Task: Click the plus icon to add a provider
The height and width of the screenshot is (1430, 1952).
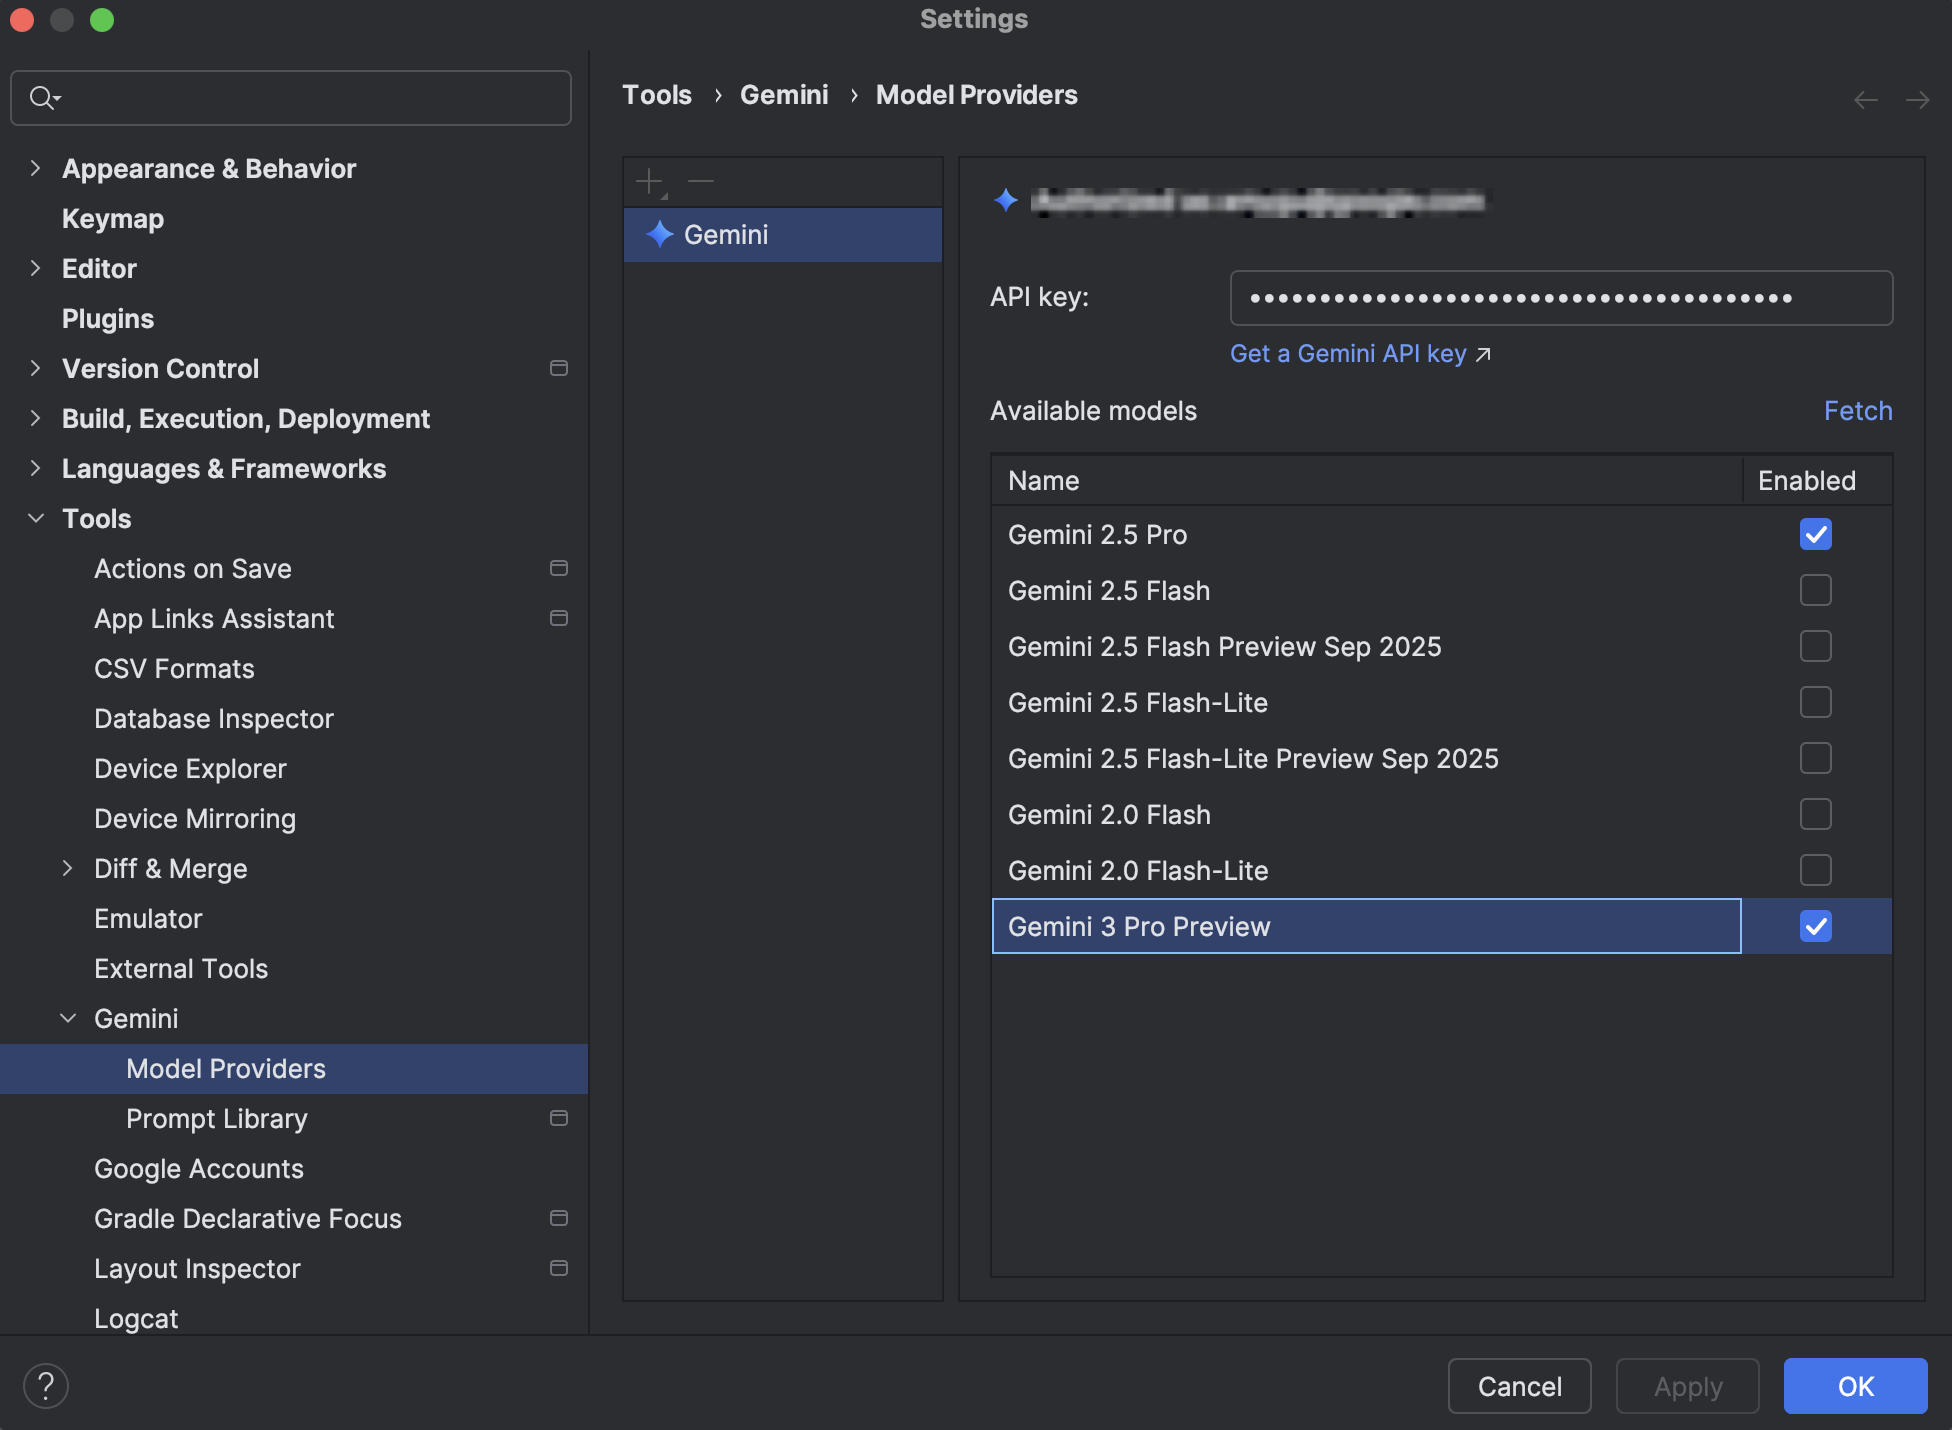Action: (x=649, y=182)
